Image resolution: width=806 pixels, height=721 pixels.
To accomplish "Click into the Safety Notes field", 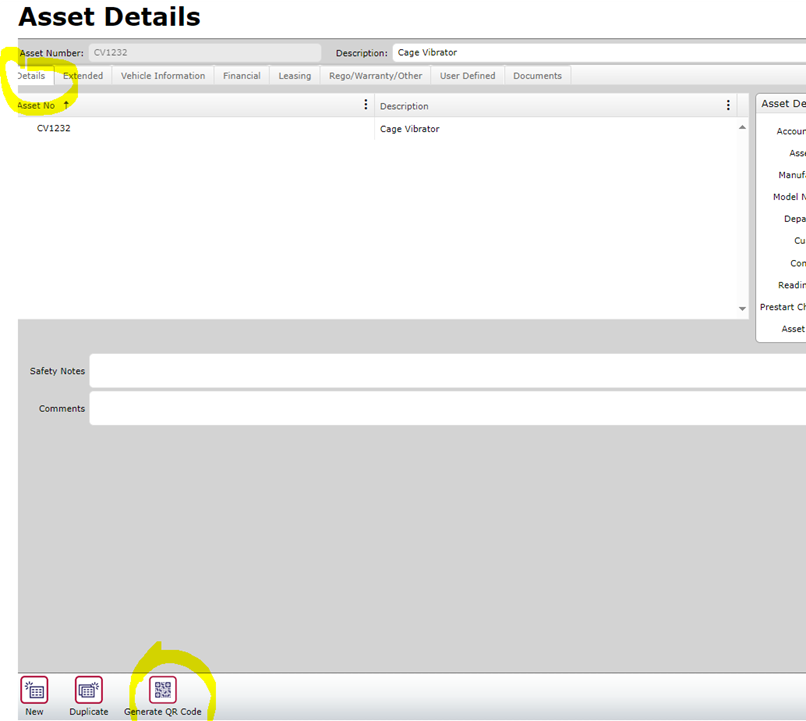I will click(x=447, y=371).
